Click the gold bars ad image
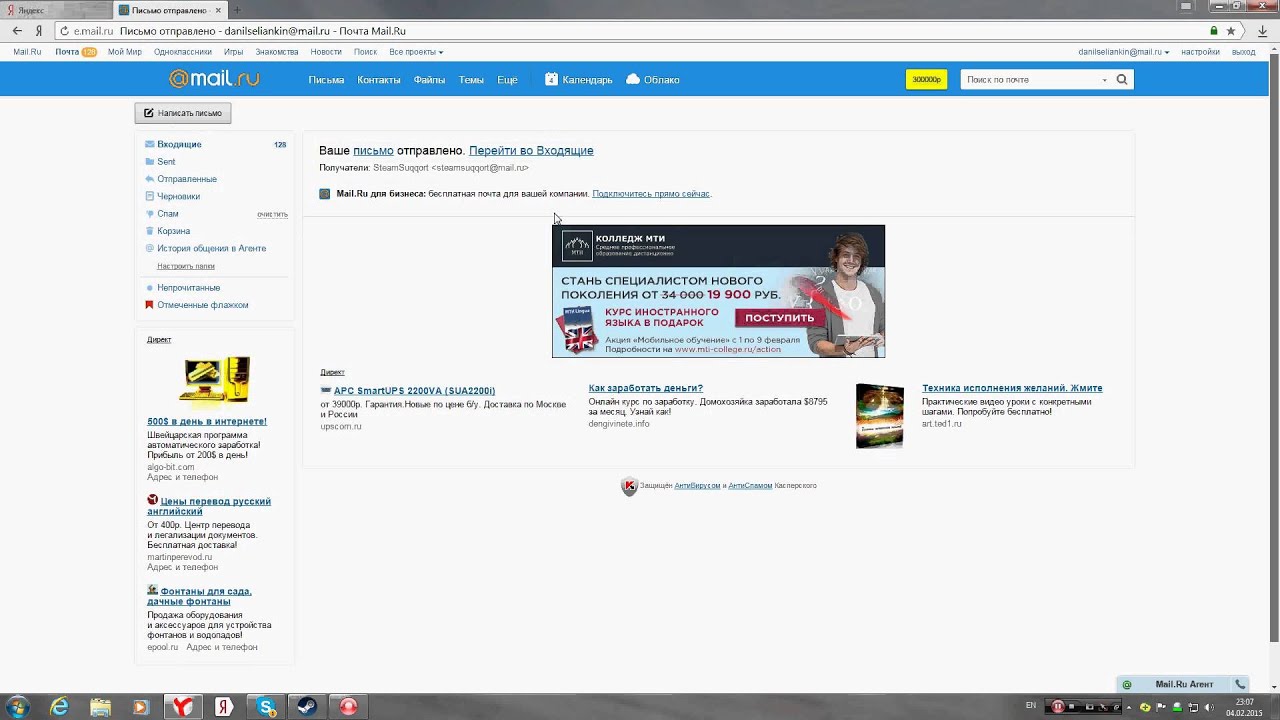 (x=216, y=381)
